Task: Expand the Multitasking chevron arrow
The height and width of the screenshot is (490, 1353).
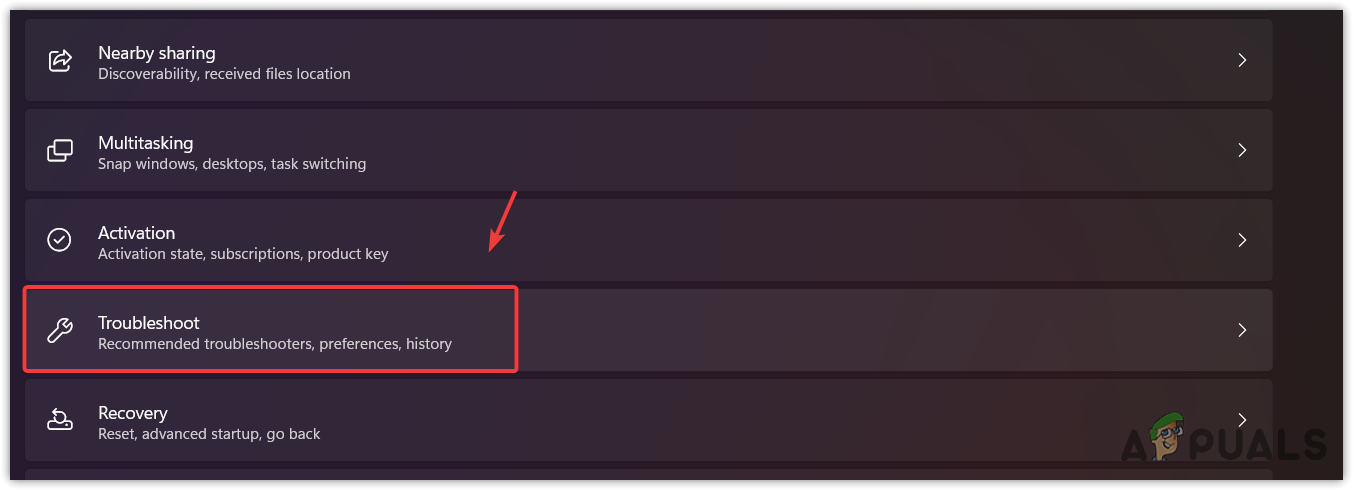Action: click(x=1242, y=151)
